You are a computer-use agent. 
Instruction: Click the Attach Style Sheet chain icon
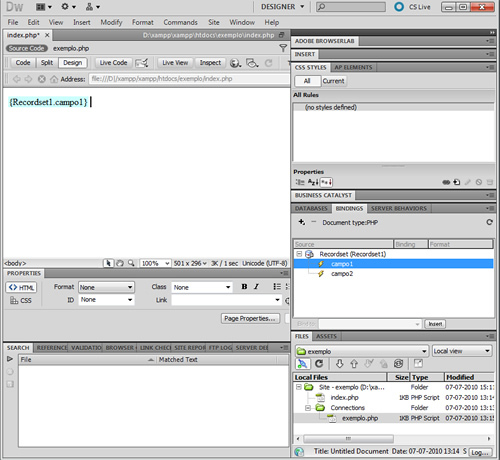[446, 182]
